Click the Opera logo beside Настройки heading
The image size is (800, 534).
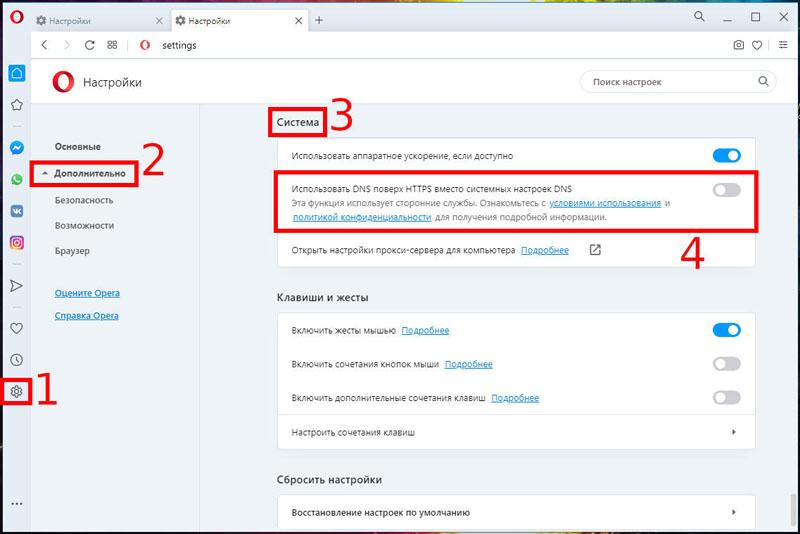[x=63, y=82]
